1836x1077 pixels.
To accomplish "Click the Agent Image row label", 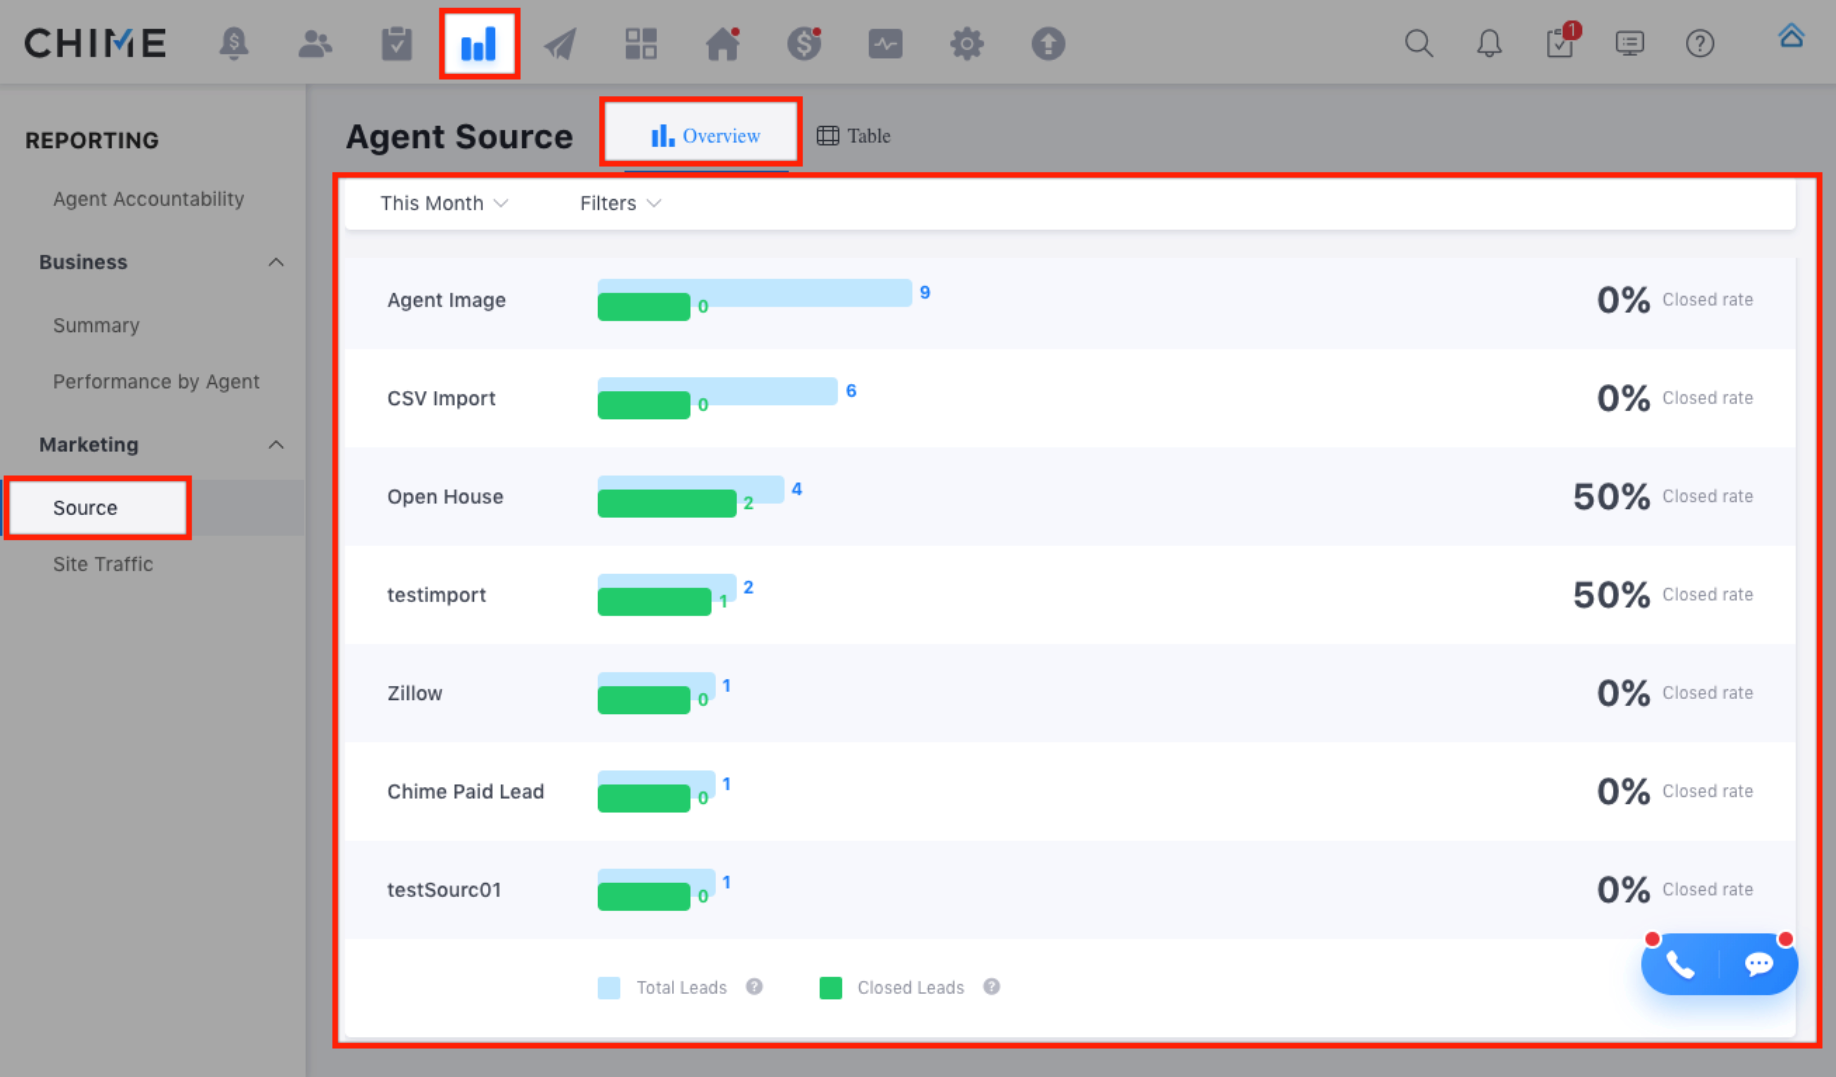I will pyautogui.click(x=446, y=300).
